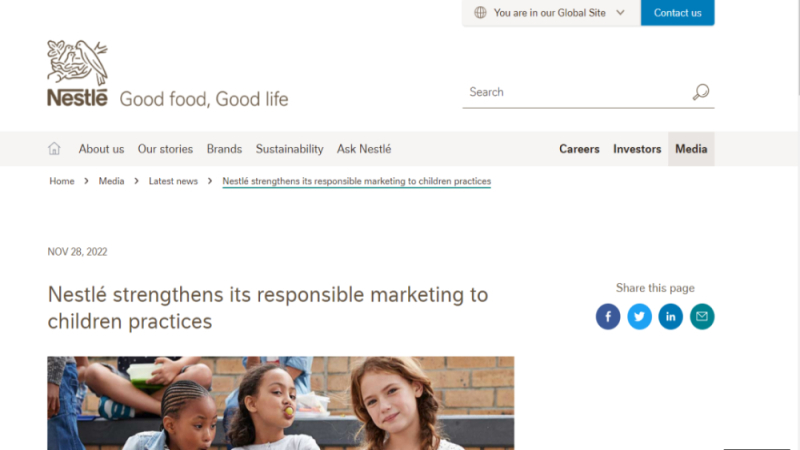Share this page on Twitter

(x=639, y=316)
